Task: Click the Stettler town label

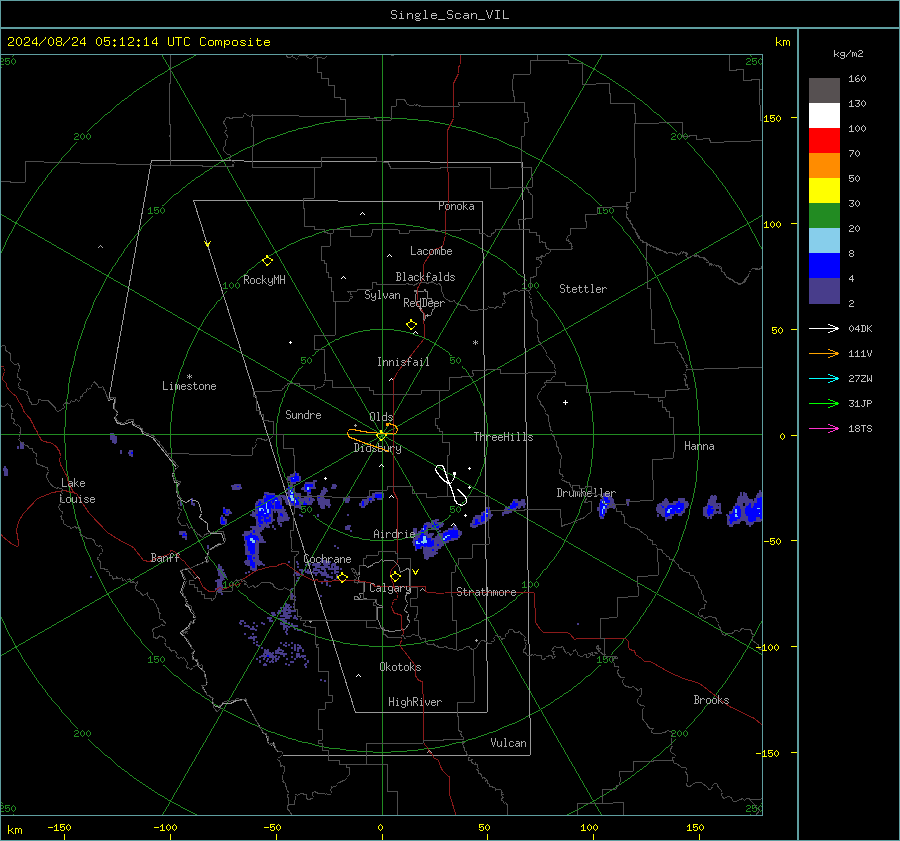Action: click(583, 289)
